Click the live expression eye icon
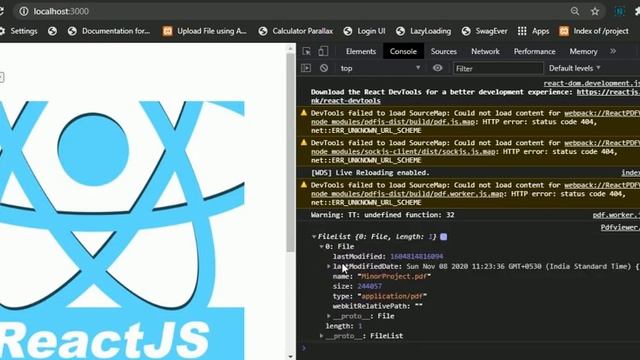 [x=438, y=68]
